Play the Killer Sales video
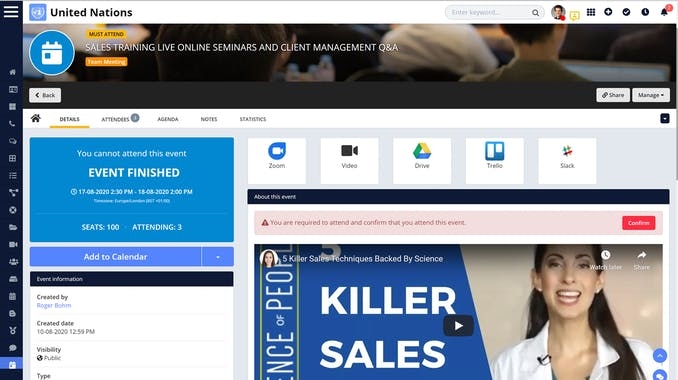 (458, 326)
